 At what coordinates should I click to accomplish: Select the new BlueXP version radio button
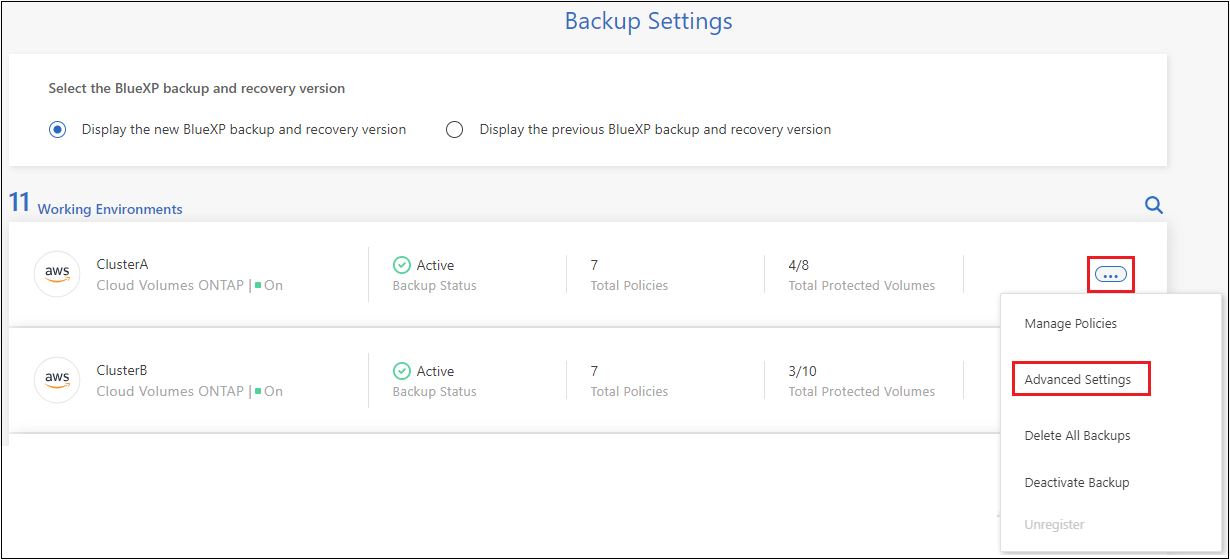[59, 129]
